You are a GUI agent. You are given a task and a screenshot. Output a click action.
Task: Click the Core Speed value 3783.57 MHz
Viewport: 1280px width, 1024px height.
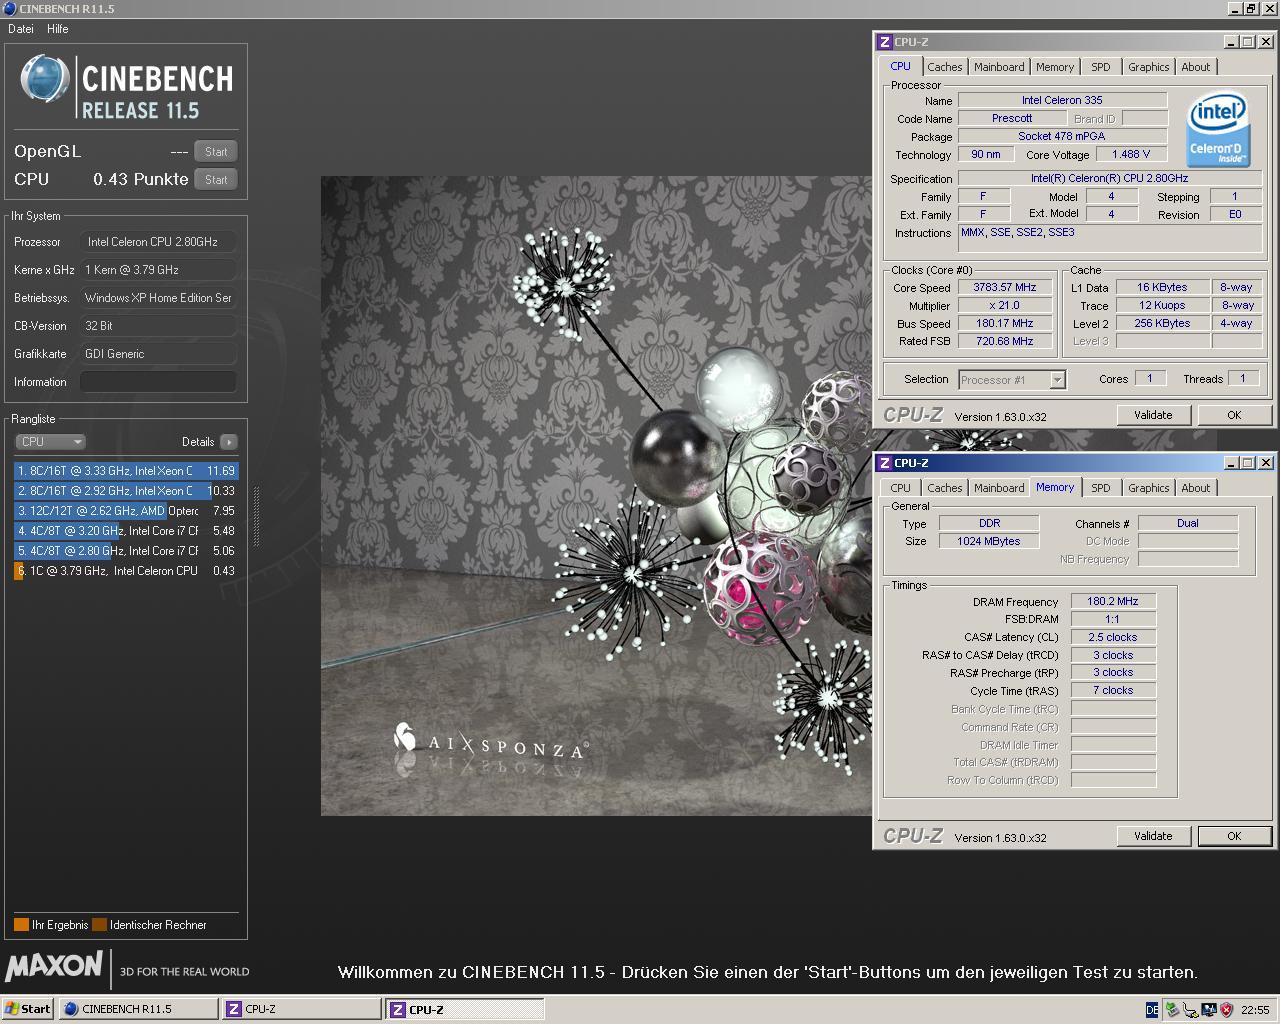point(1005,288)
